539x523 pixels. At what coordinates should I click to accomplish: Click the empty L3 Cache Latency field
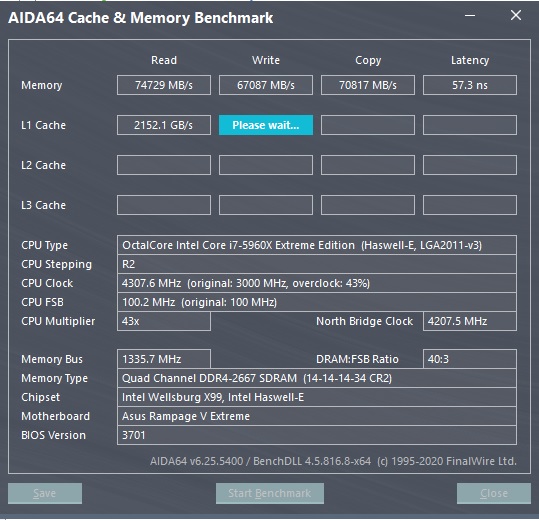coord(470,205)
